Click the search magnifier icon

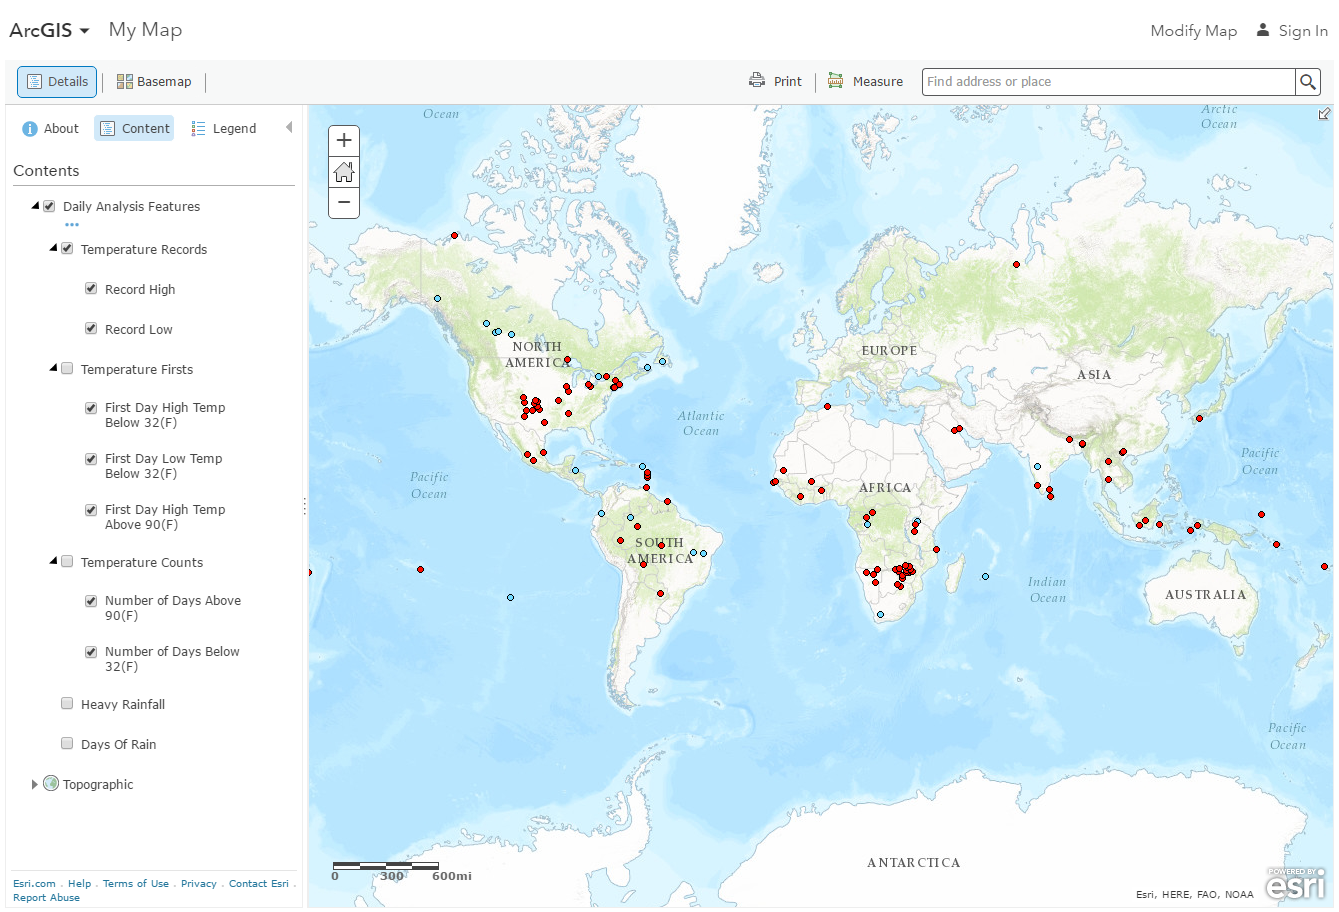(x=1307, y=82)
